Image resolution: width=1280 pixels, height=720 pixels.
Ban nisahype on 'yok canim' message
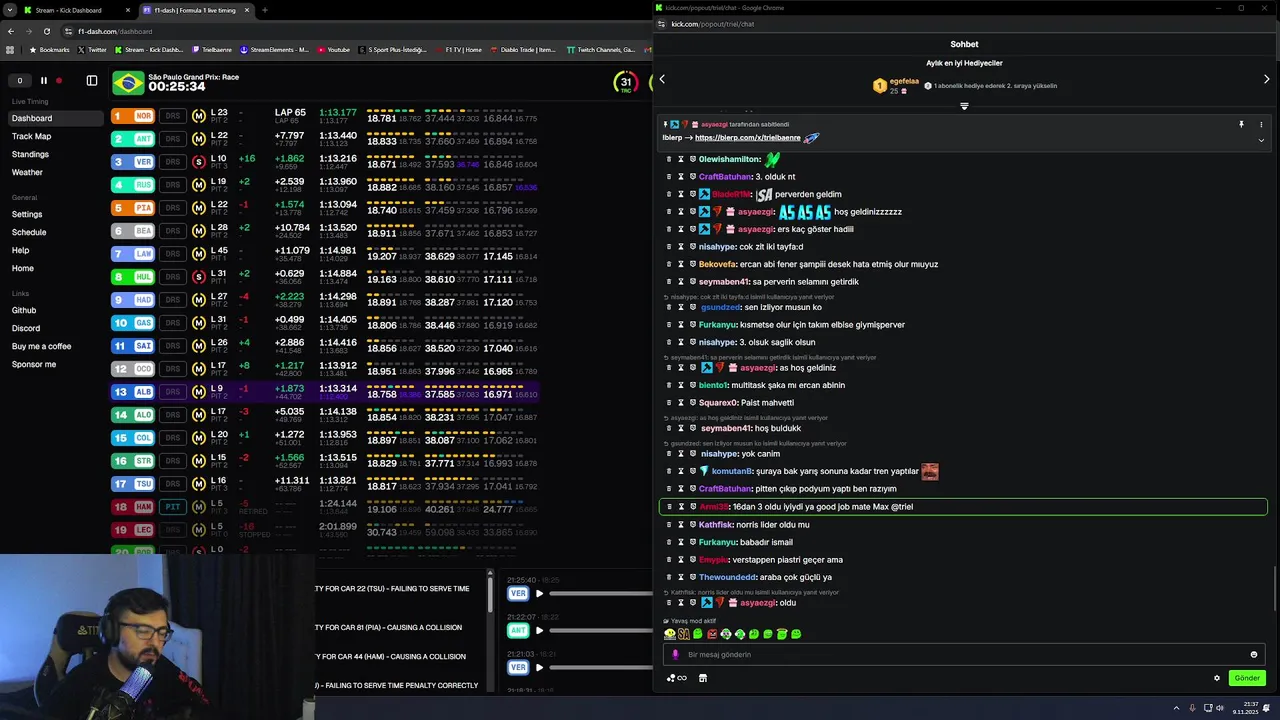point(693,454)
